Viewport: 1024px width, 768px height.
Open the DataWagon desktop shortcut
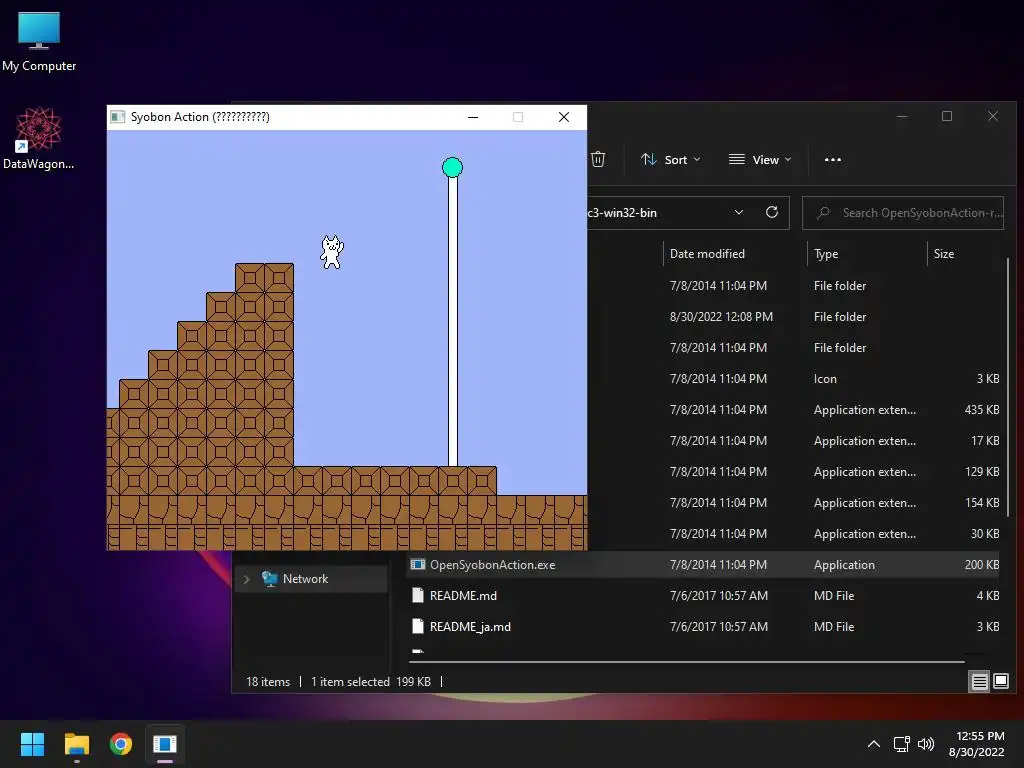tap(39, 138)
